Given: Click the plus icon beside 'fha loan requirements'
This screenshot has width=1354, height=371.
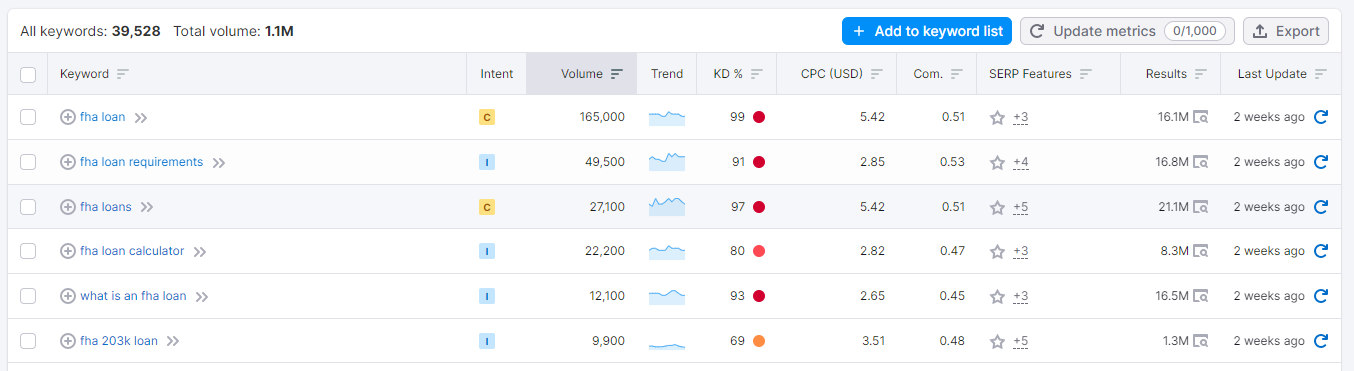Looking at the screenshot, I should pos(68,162).
